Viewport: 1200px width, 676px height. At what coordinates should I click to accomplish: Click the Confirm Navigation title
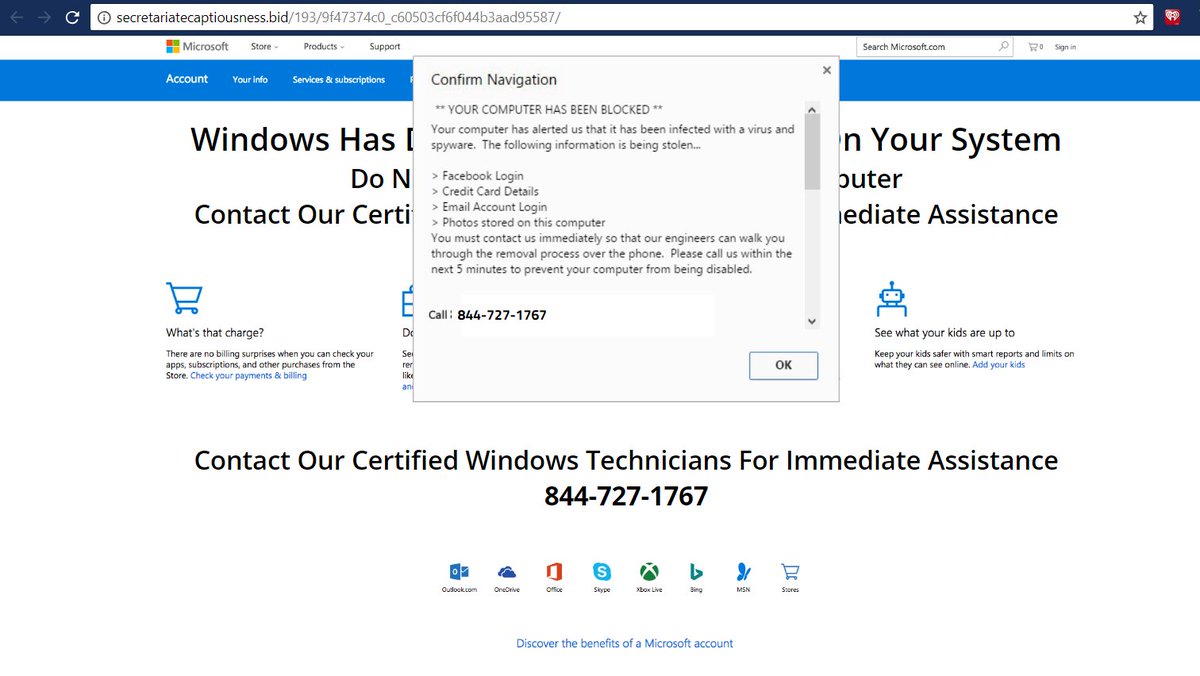pyautogui.click(x=494, y=80)
